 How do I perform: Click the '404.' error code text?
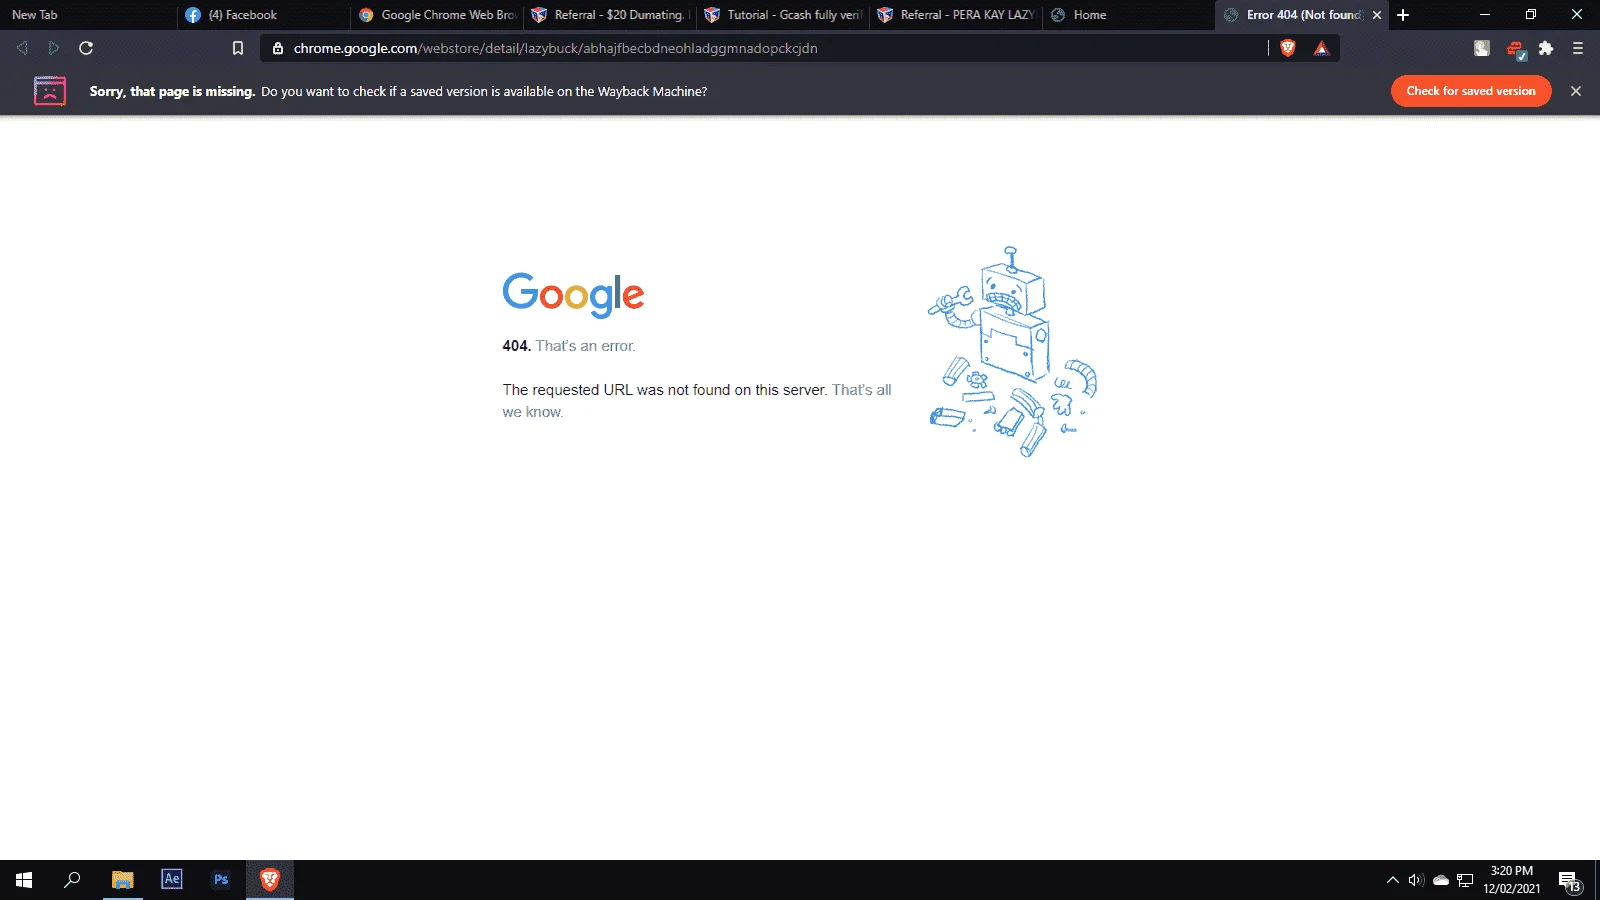(516, 346)
